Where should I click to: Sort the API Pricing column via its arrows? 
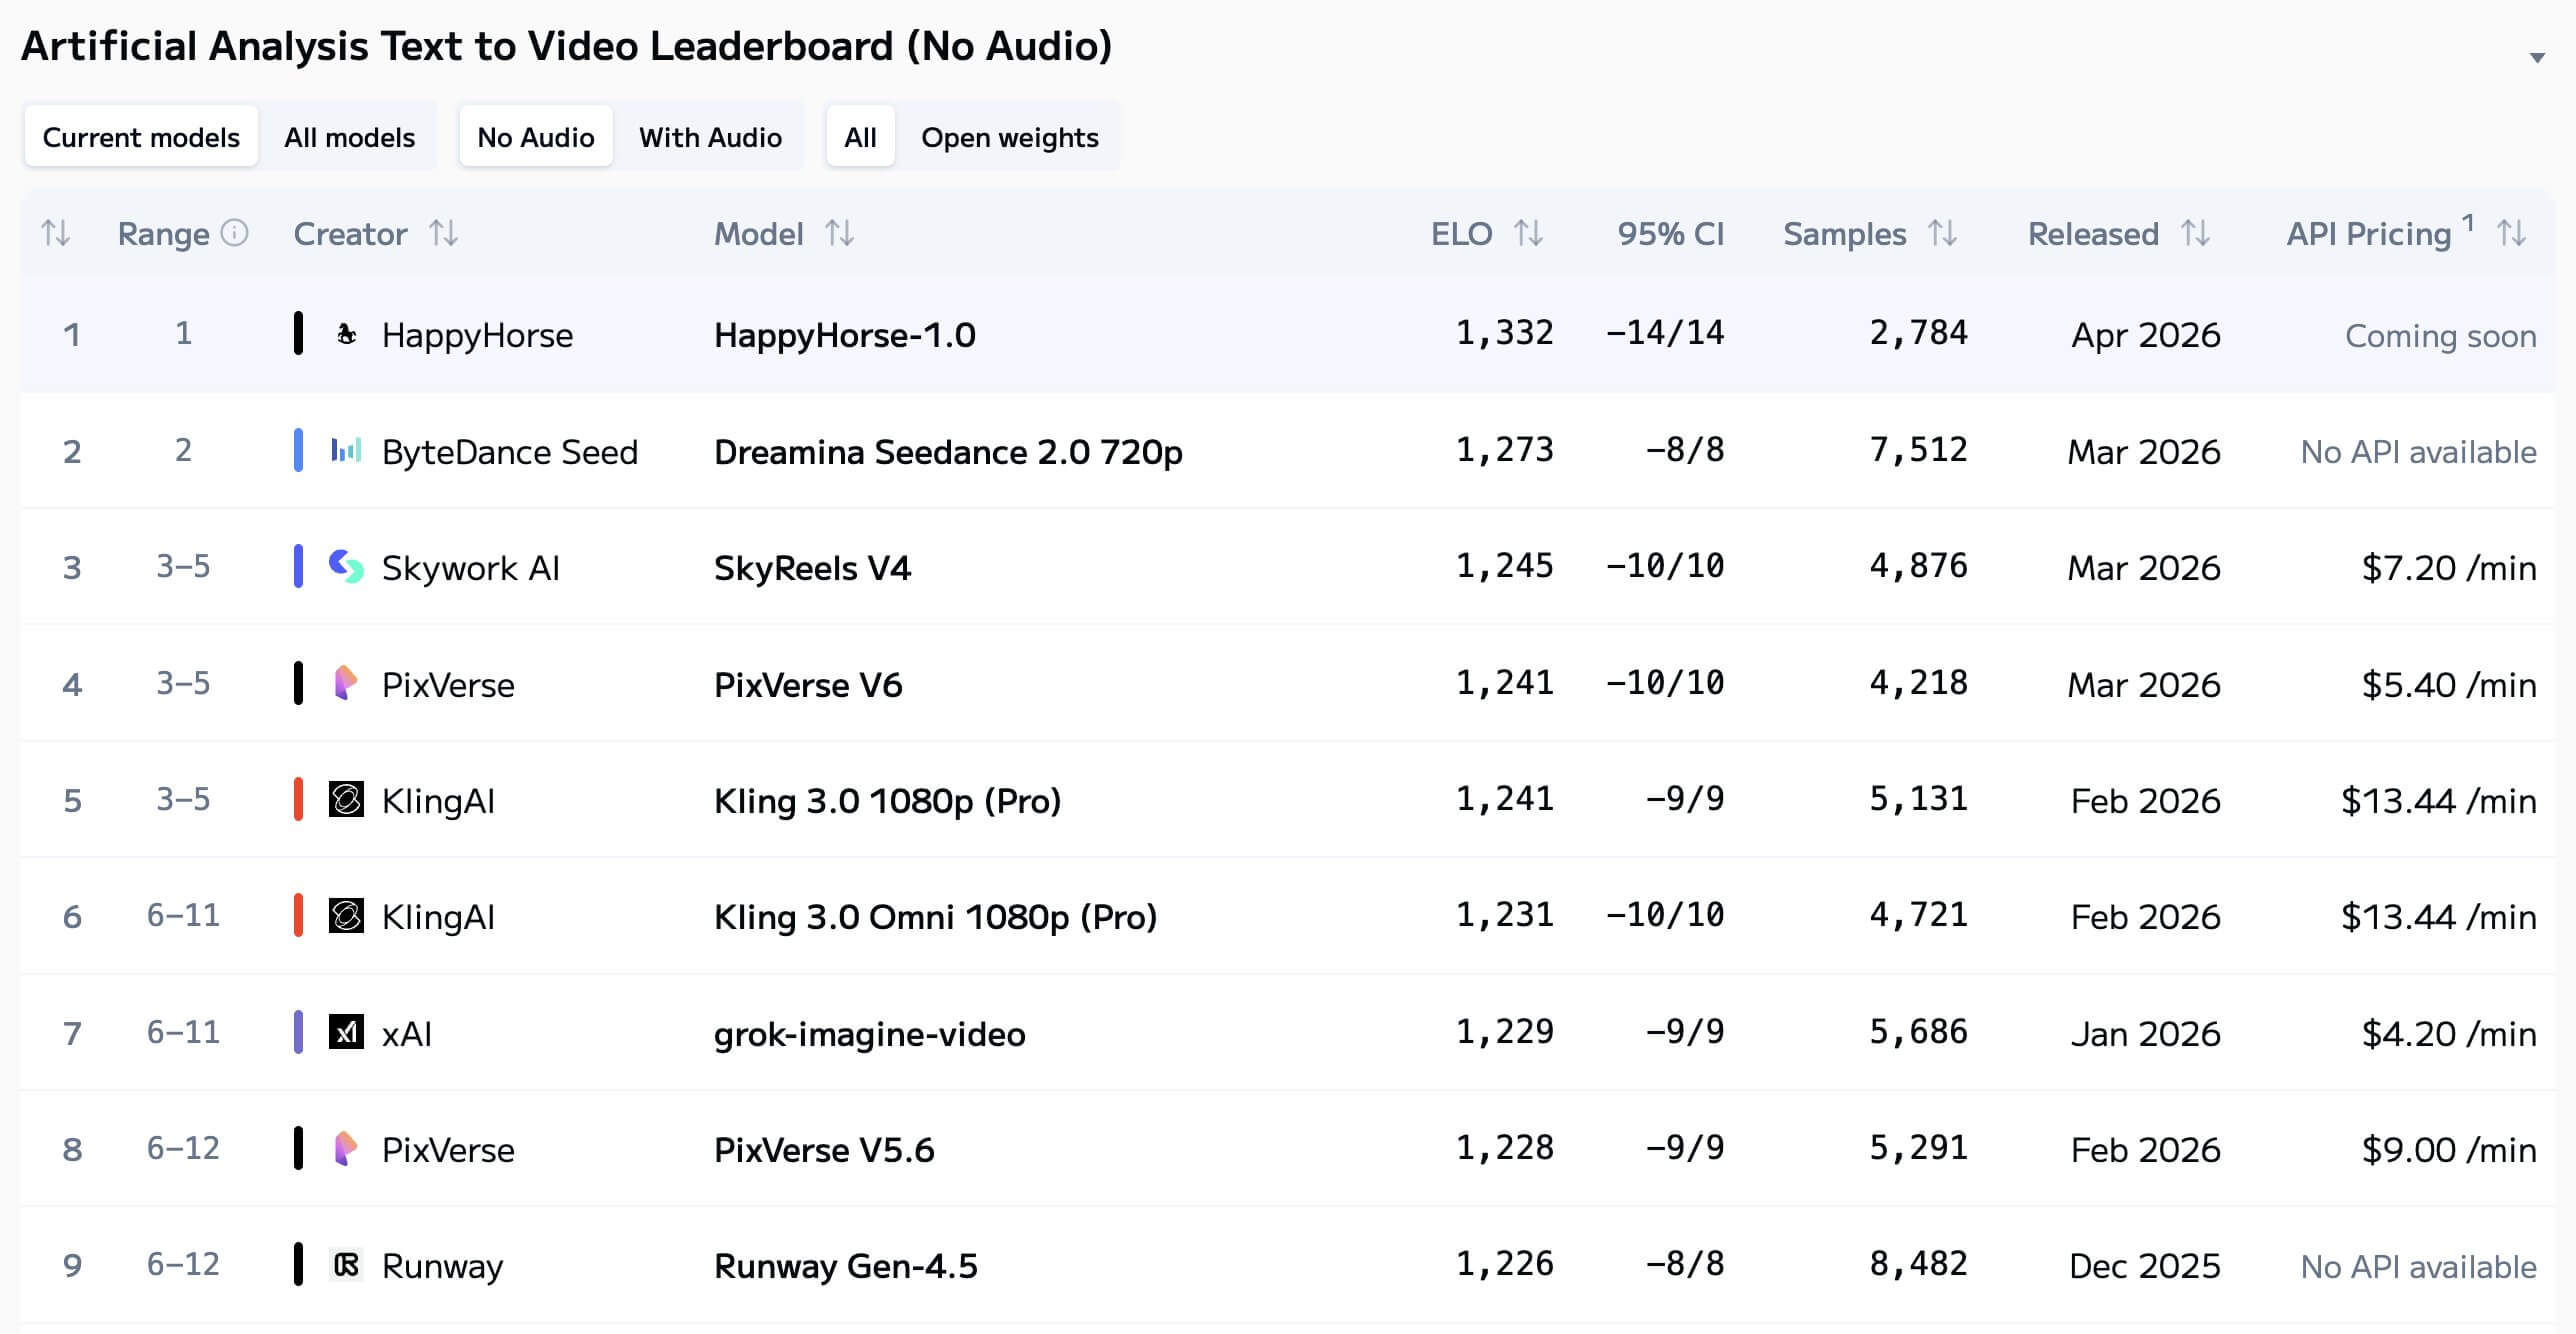point(2511,233)
